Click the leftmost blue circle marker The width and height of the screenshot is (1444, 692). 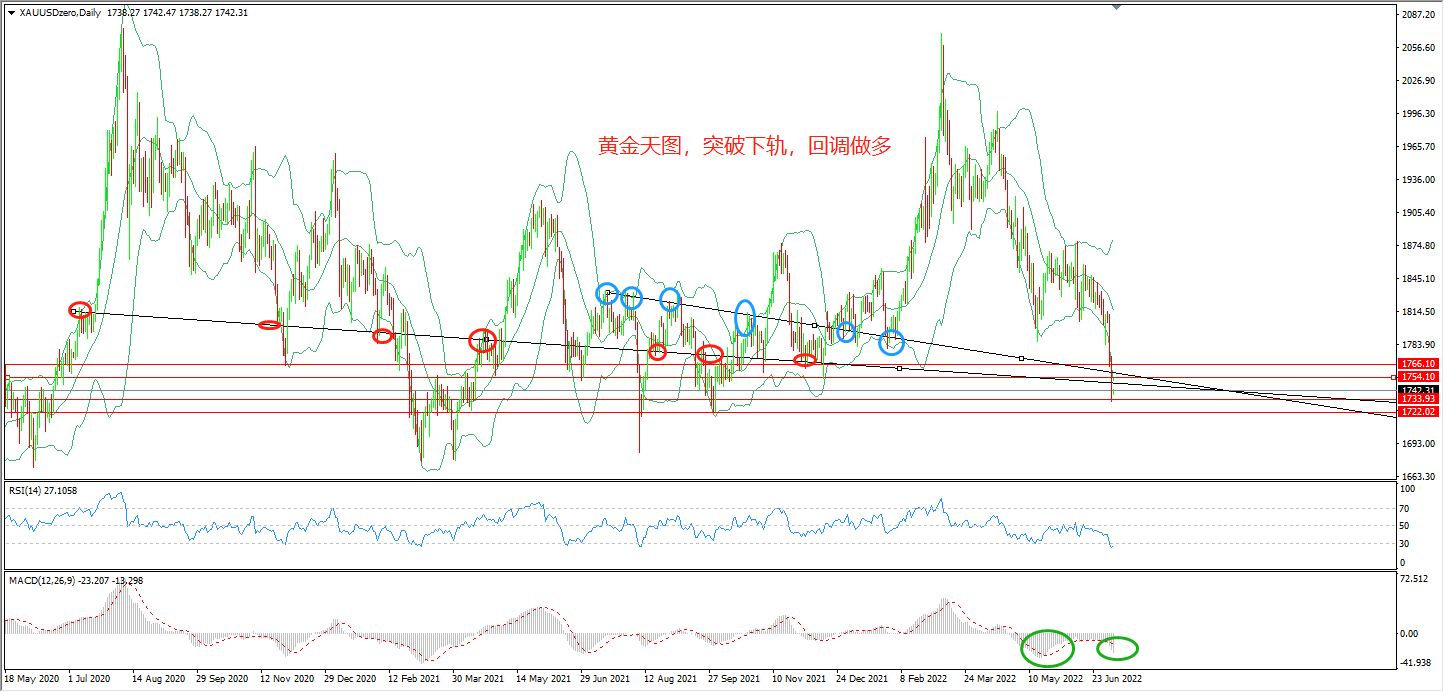[607, 293]
